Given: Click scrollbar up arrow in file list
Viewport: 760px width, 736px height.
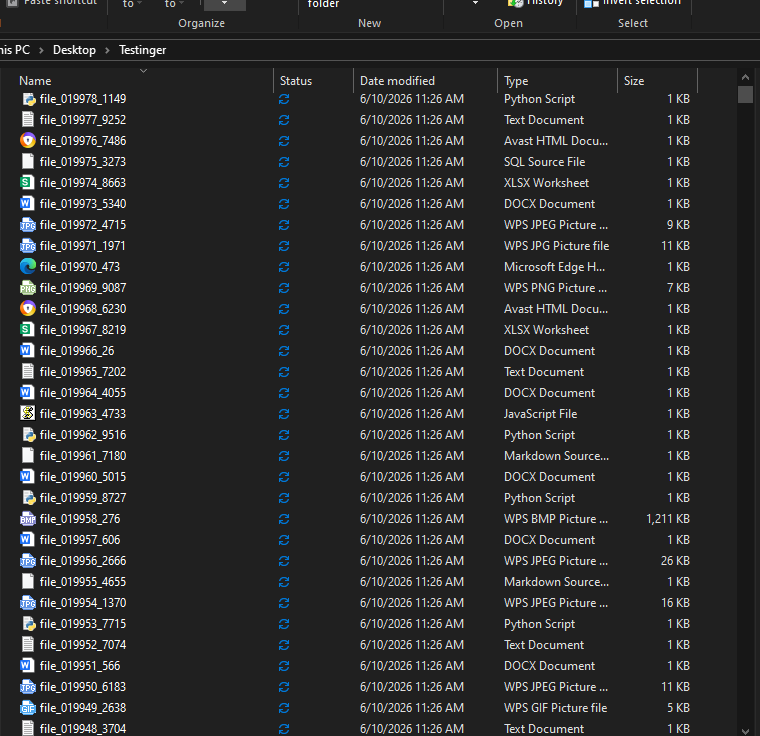Looking at the screenshot, I should [745, 77].
